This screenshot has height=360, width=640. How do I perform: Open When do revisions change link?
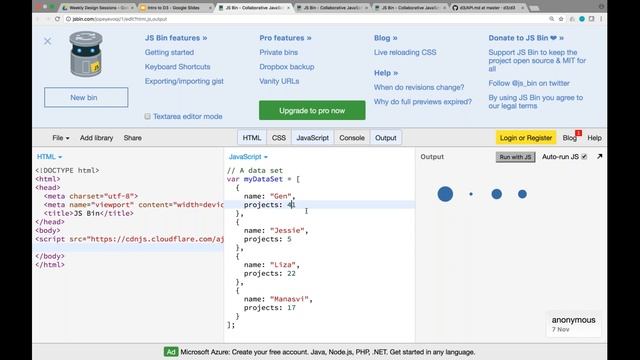click(x=419, y=87)
